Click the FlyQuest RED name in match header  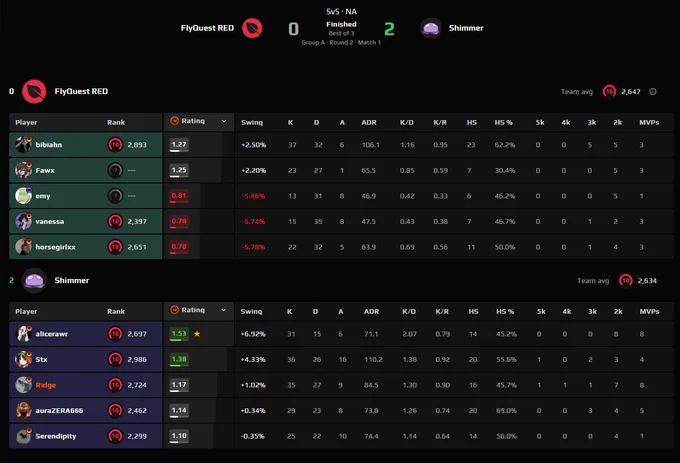pos(207,28)
